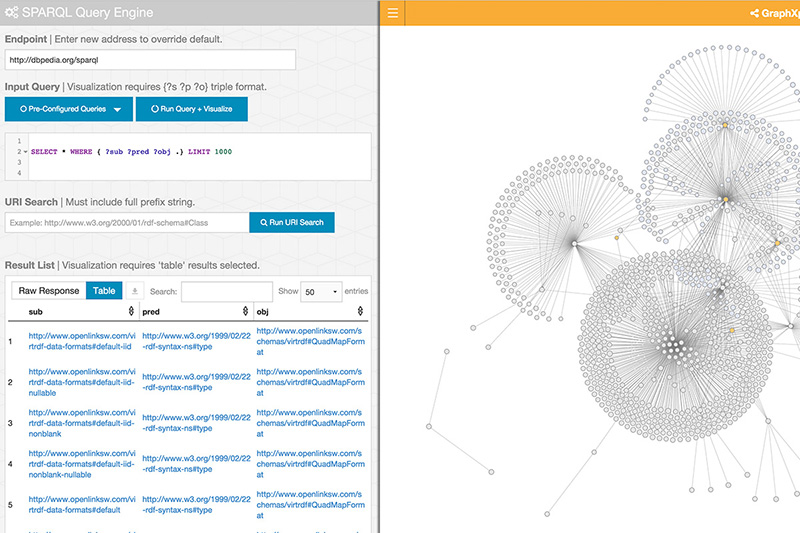Open the Pre-Configured Queries dropdown
This screenshot has height=533, width=800.
[x=68, y=109]
